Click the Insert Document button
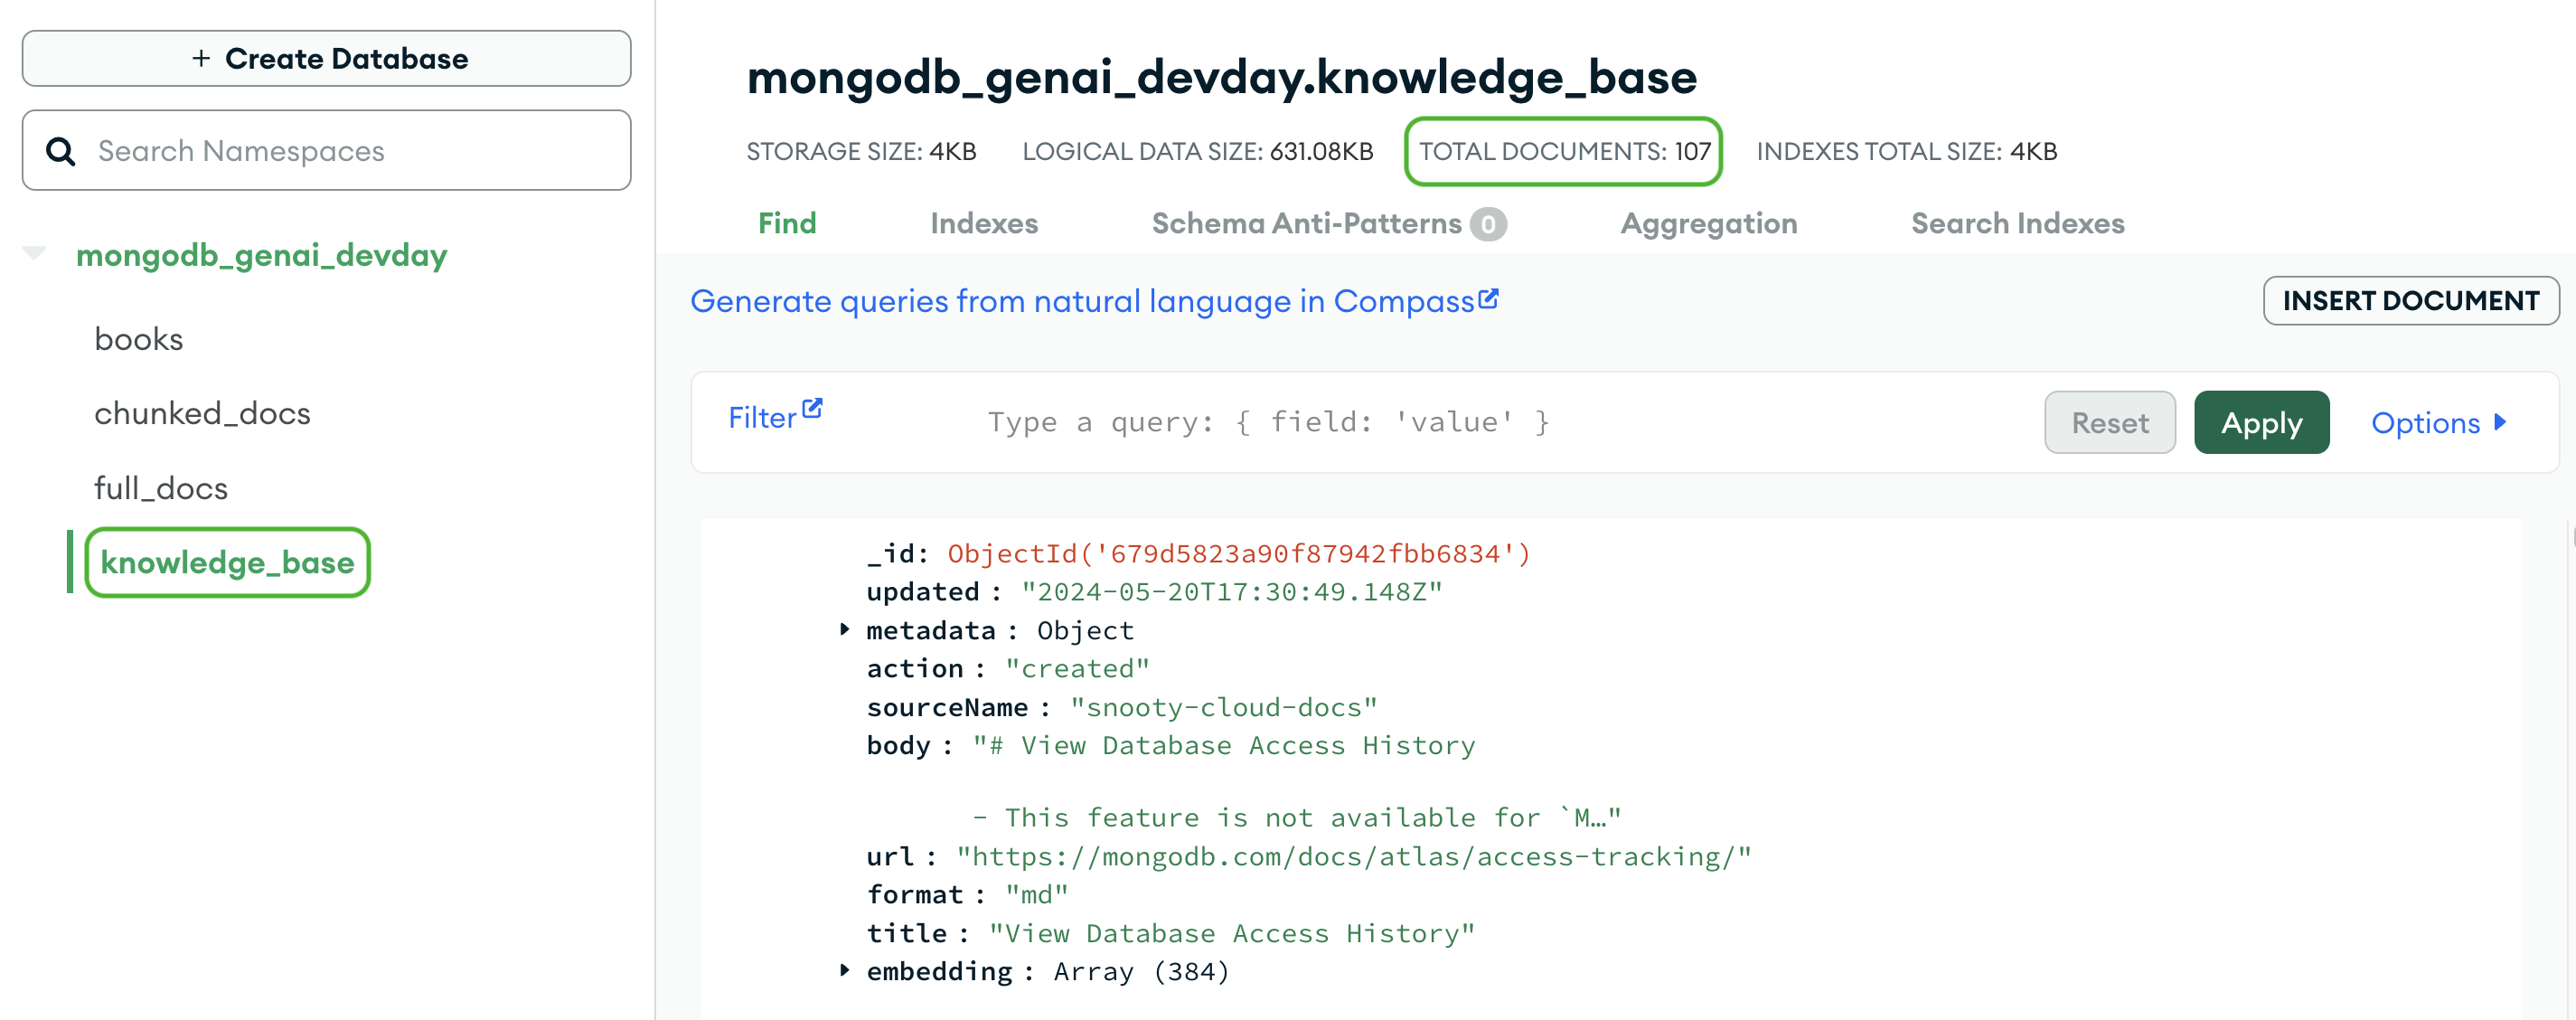The width and height of the screenshot is (2576, 1020). click(2410, 300)
